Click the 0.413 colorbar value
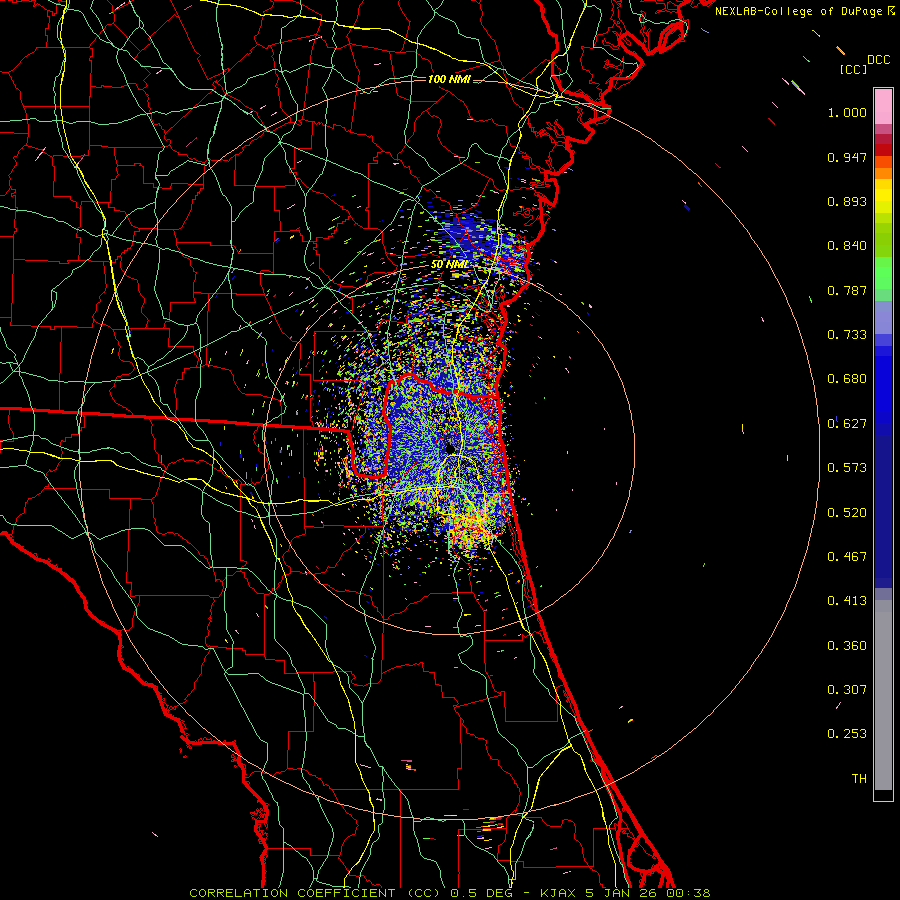Viewport: 900px width, 900px height. point(847,601)
